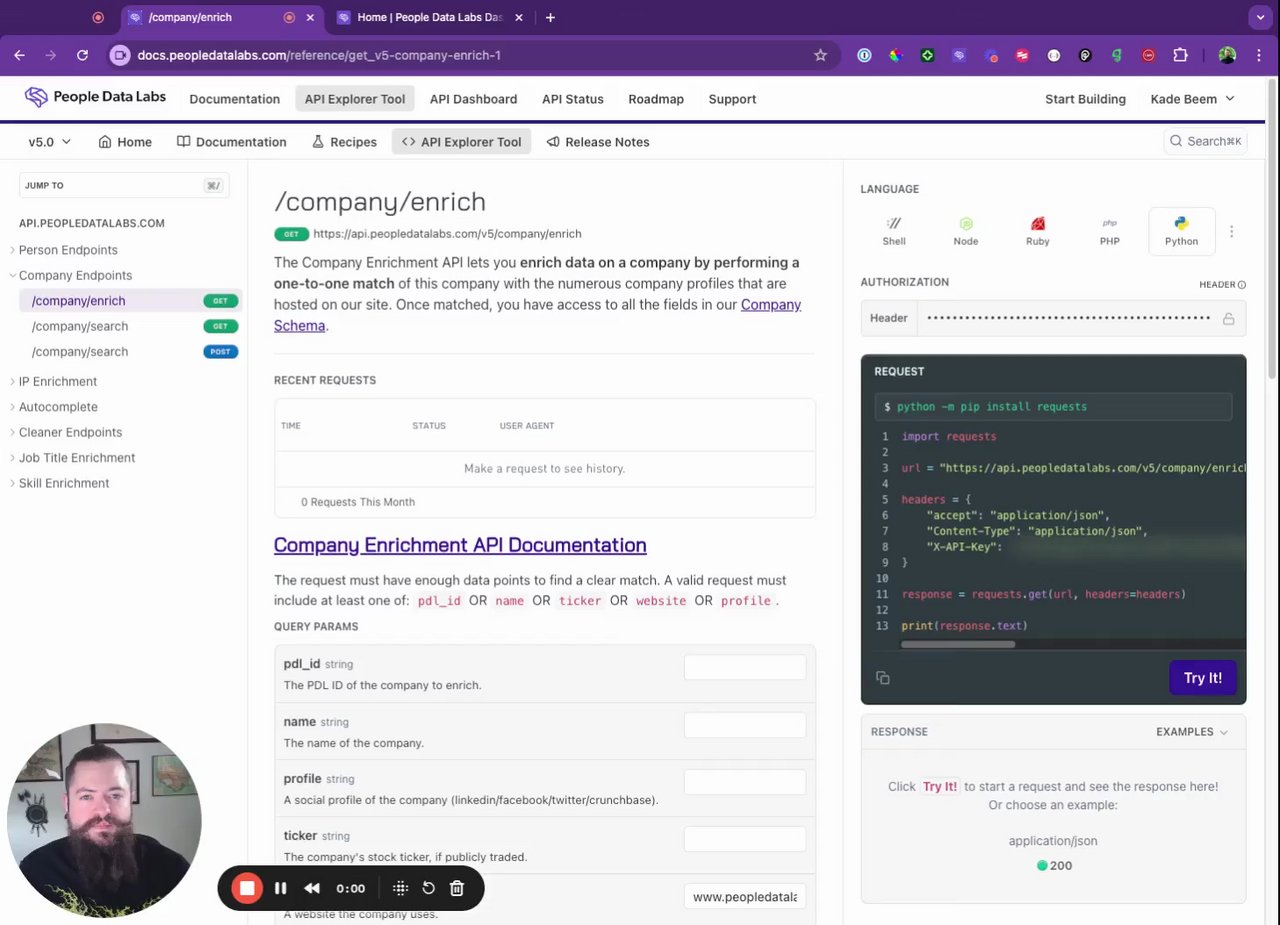
Task: Open the Chrome three-dot menu
Action: click(1259, 55)
